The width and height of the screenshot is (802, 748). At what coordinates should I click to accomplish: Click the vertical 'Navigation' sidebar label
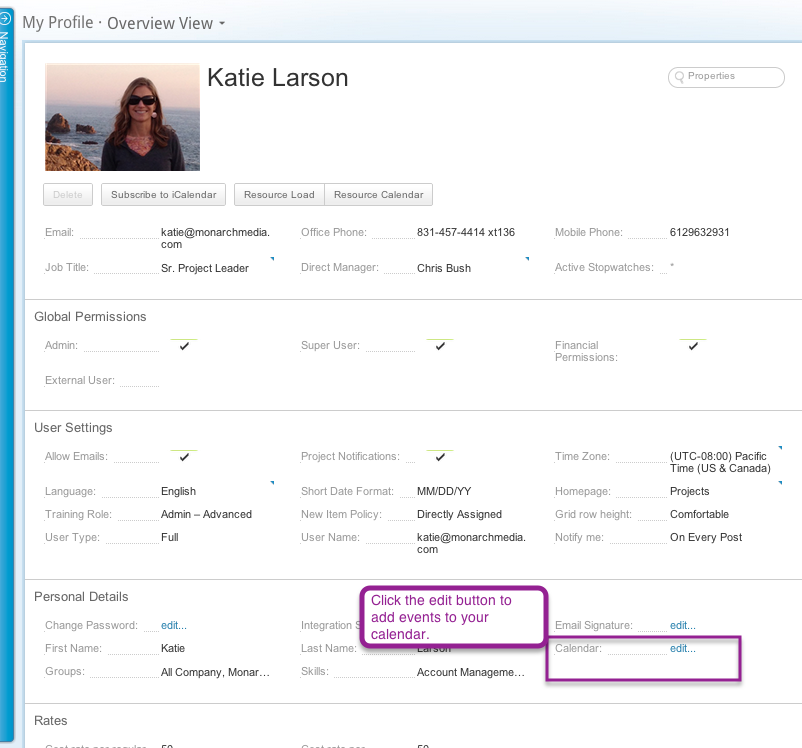pos(4,57)
